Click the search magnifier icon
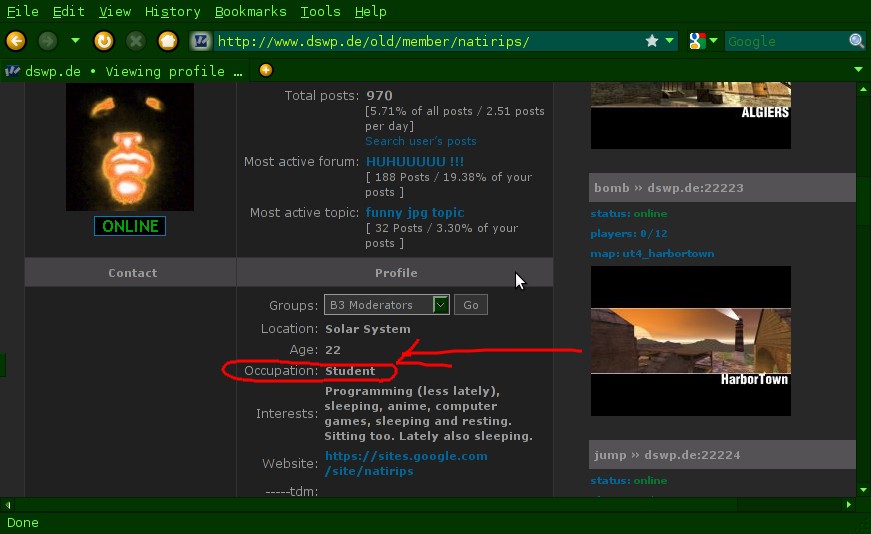 pos(857,41)
